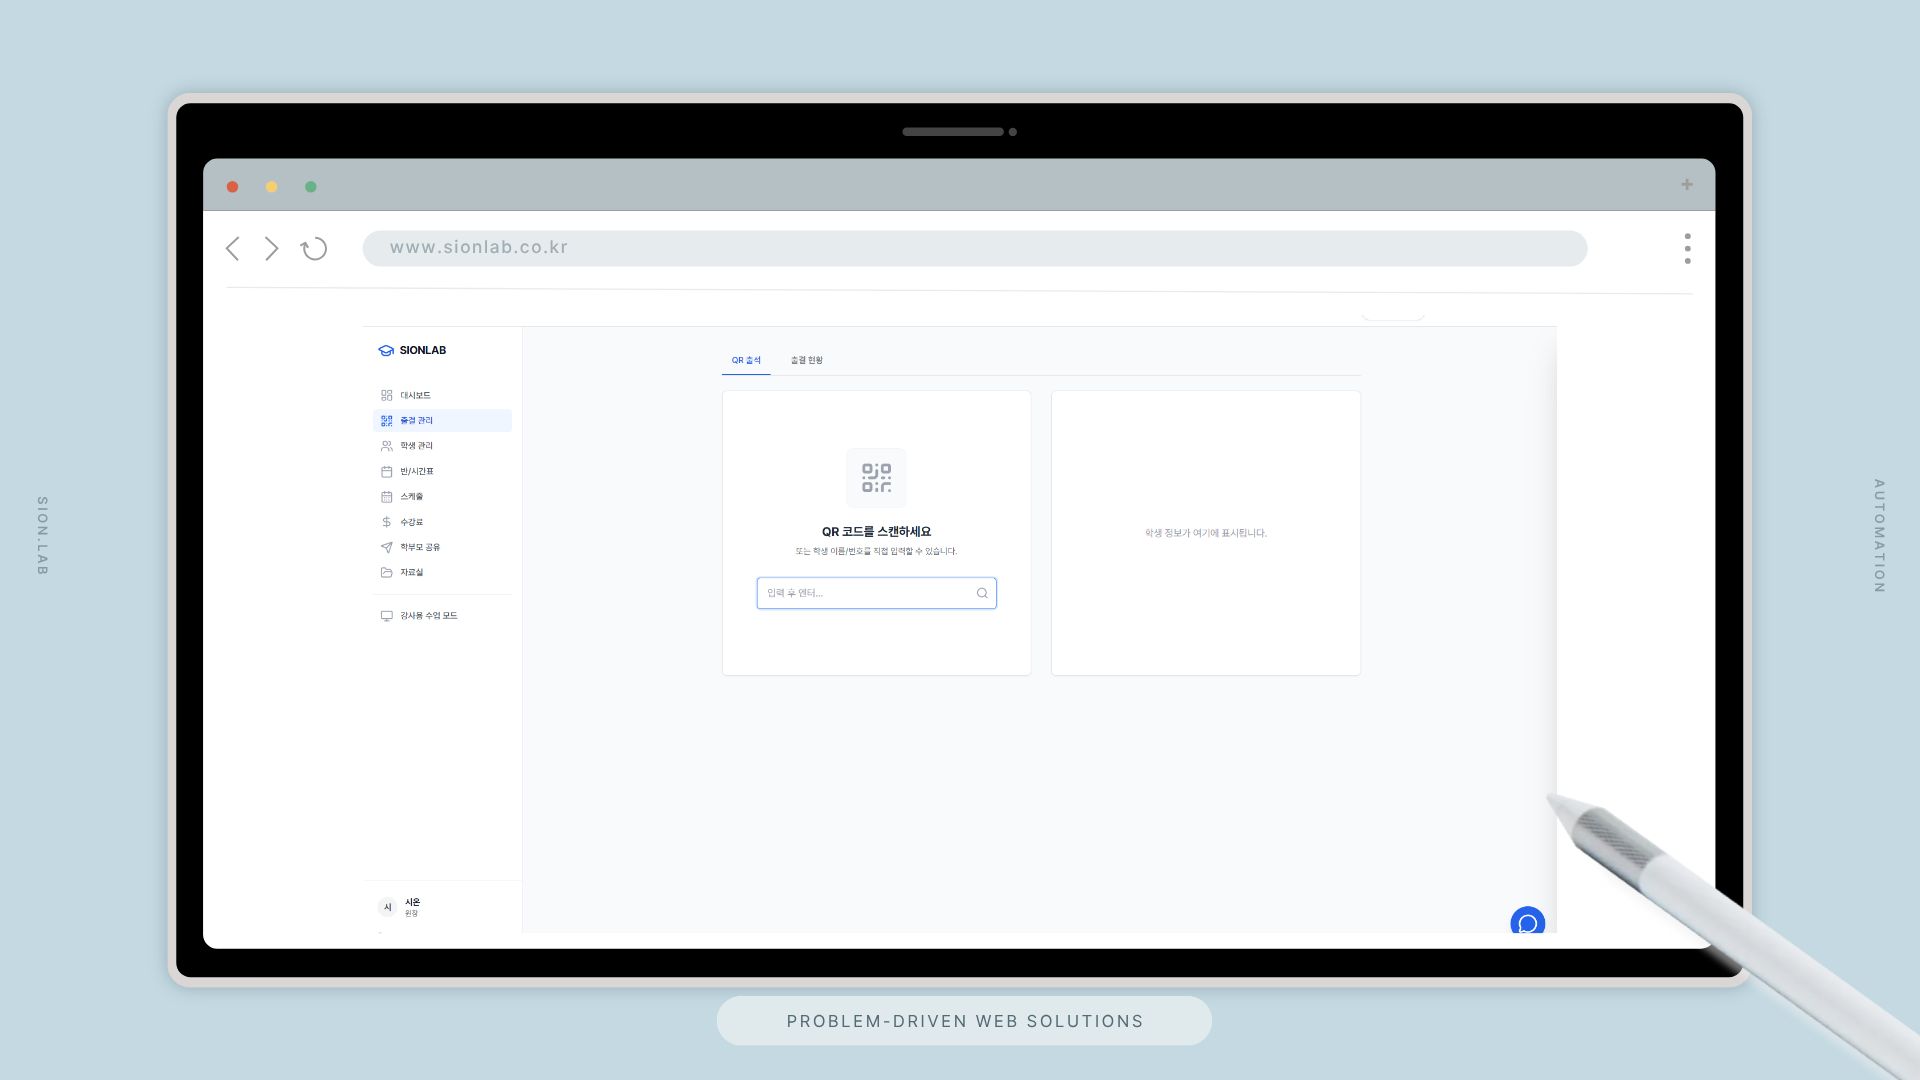The image size is (1920, 1080).
Task: Open the blue chat bubble button
Action: (1527, 922)
